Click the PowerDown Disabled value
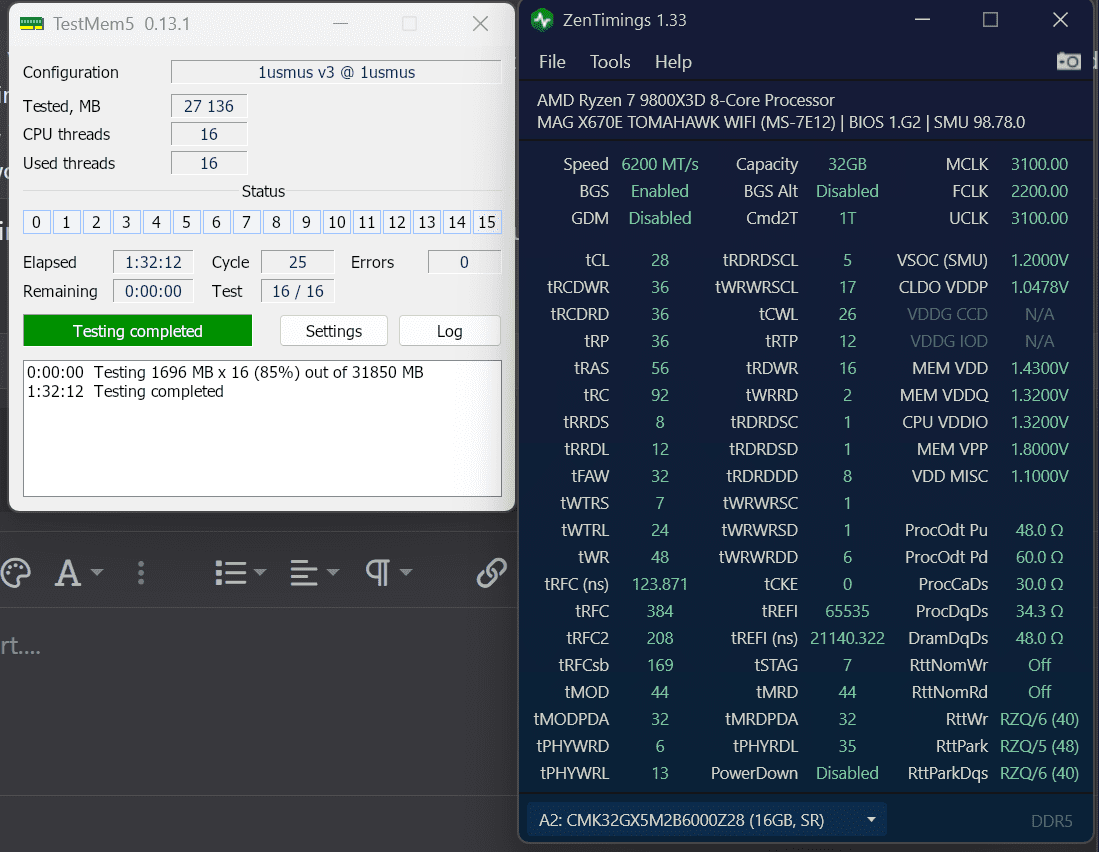The image size is (1099, 852). click(x=847, y=773)
